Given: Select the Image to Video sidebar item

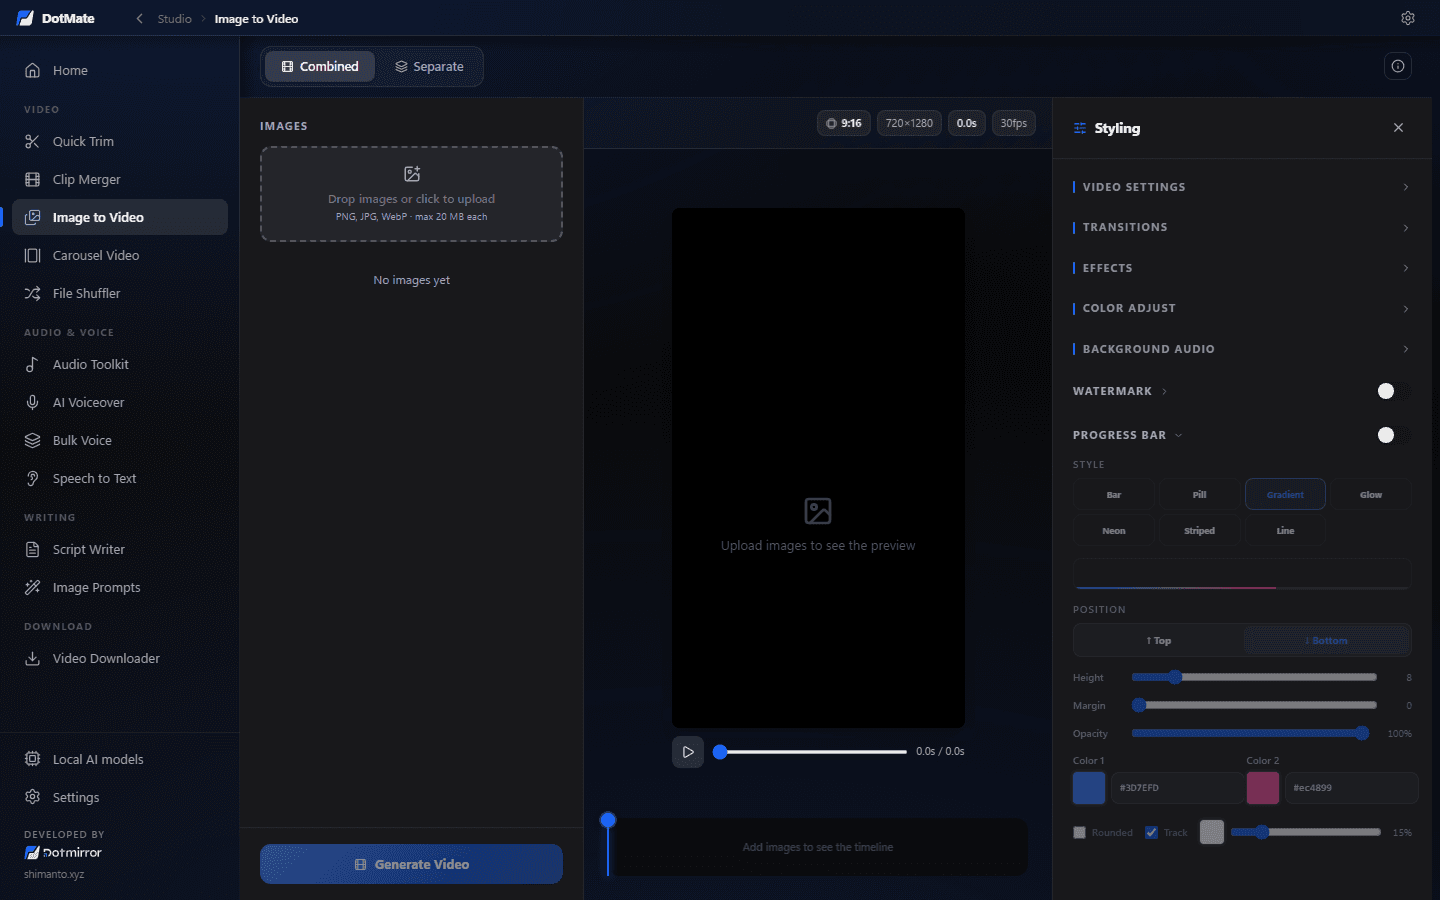Looking at the screenshot, I should [x=120, y=217].
